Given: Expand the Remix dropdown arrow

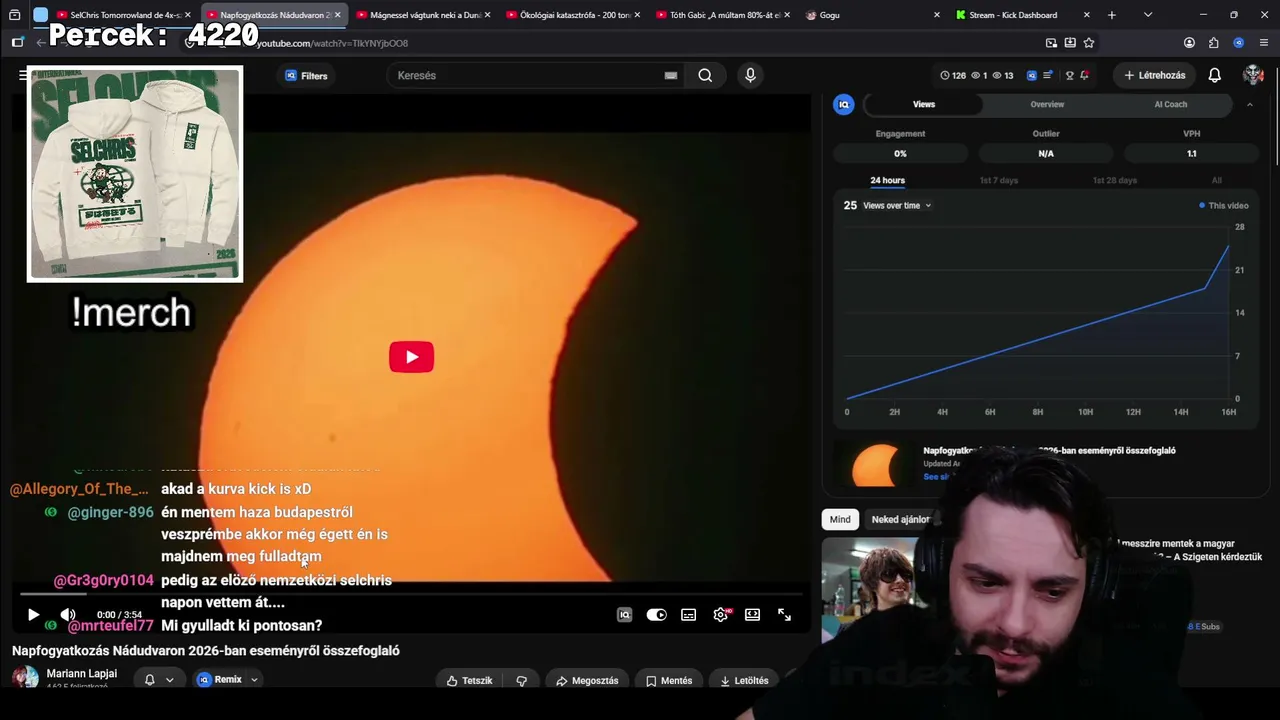Looking at the screenshot, I should 254,680.
